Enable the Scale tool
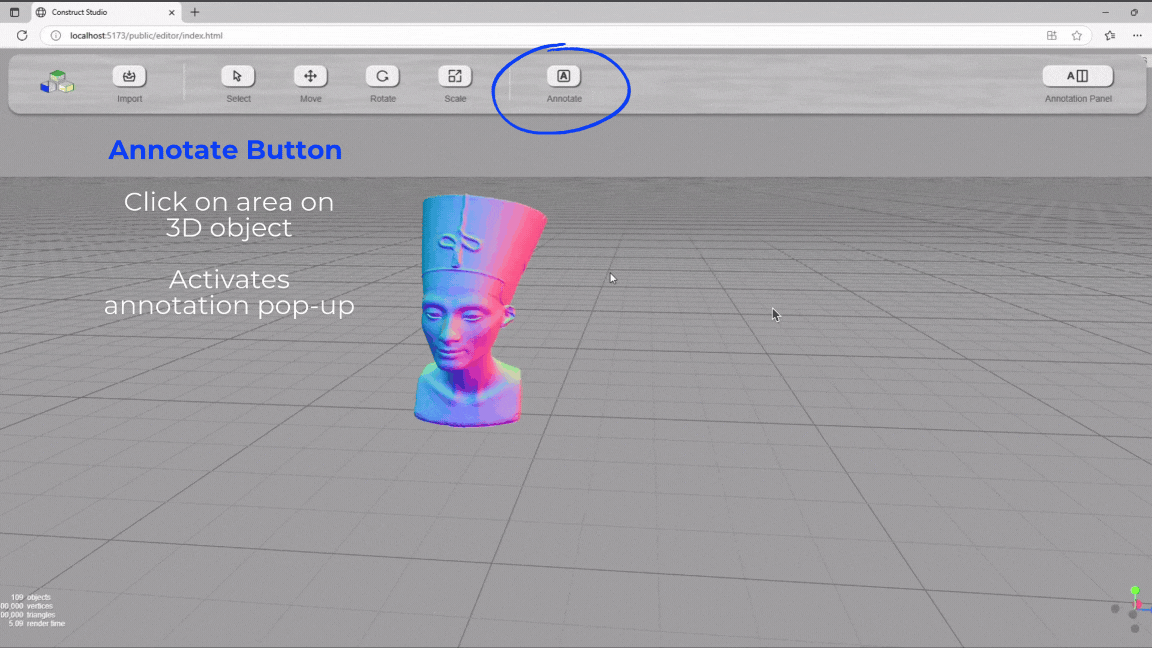Image resolution: width=1152 pixels, height=648 pixels. pos(455,76)
